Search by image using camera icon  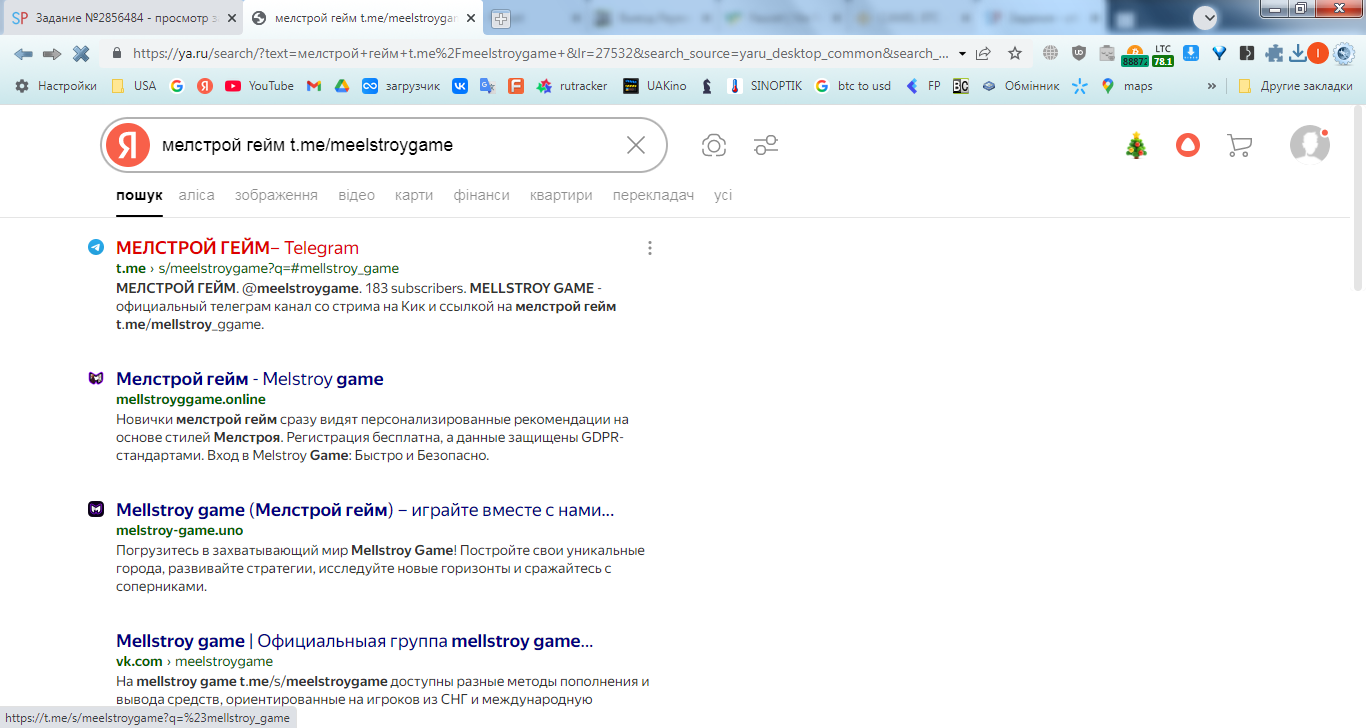click(714, 145)
